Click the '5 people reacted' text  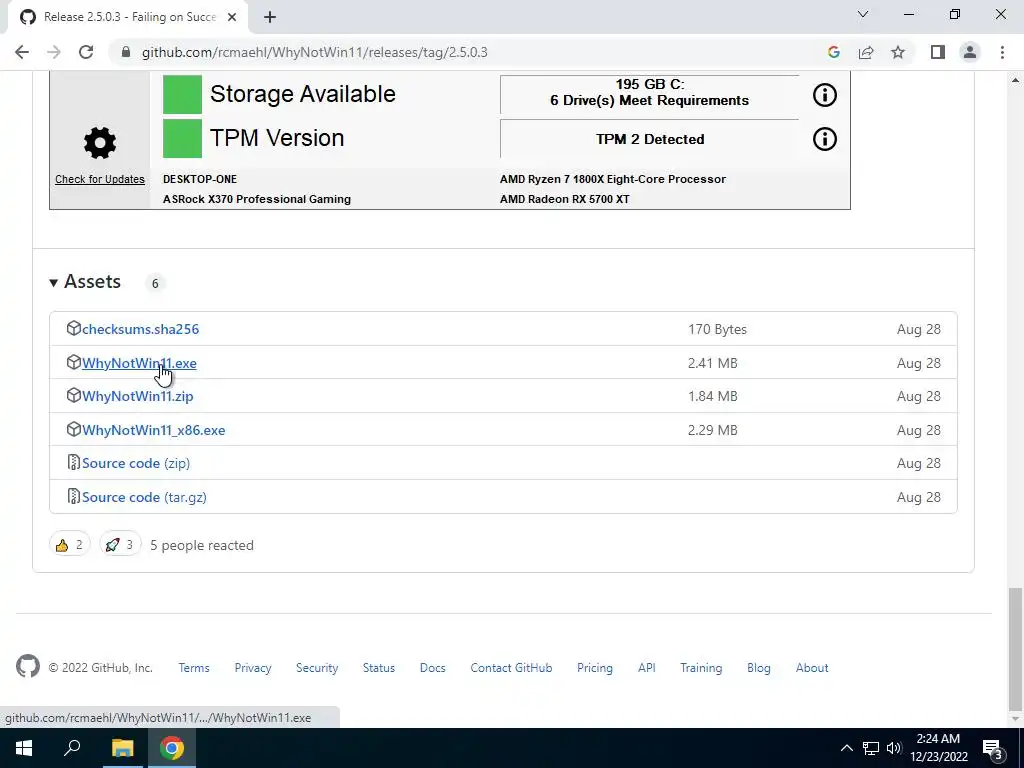(x=202, y=545)
